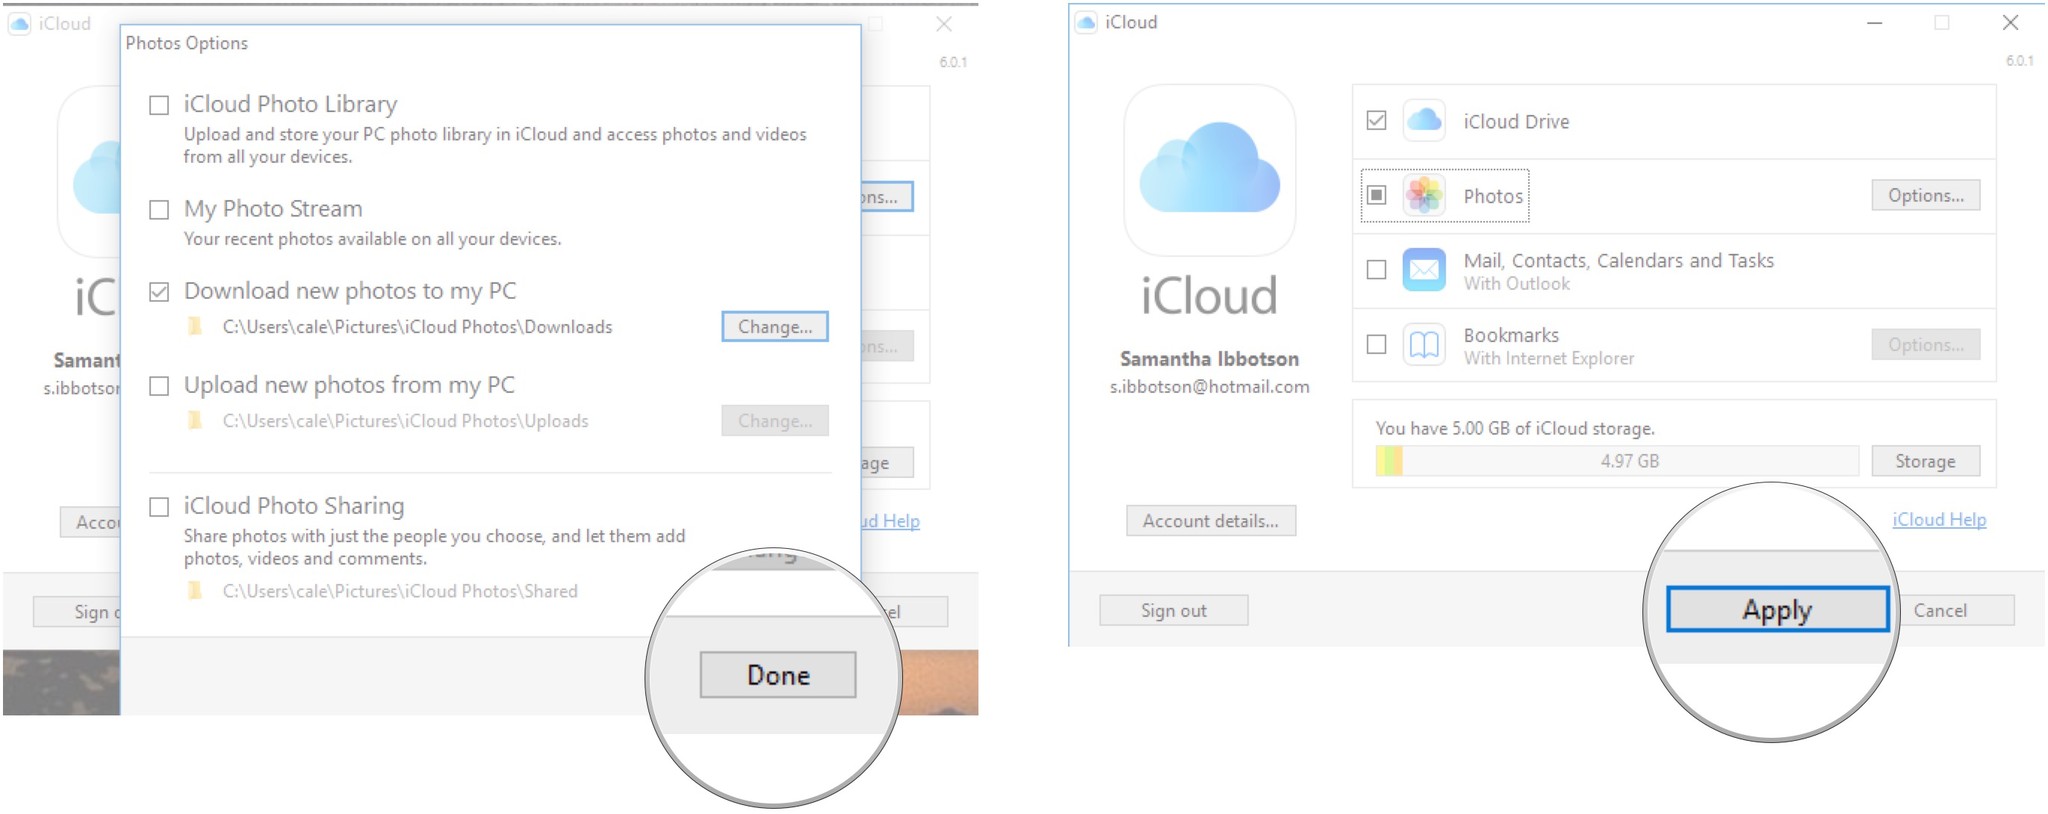Toggle the My Photo Stream checkbox
Image resolution: width=2048 pixels, height=814 pixels.
[159, 210]
